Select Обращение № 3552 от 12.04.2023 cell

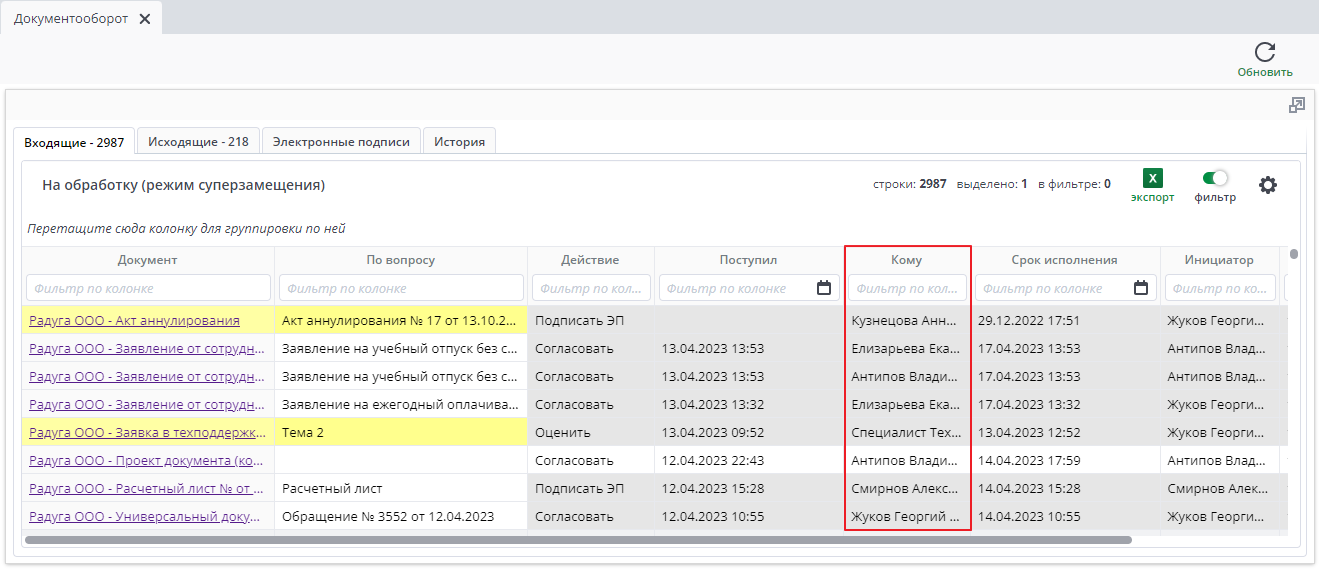(x=400, y=517)
